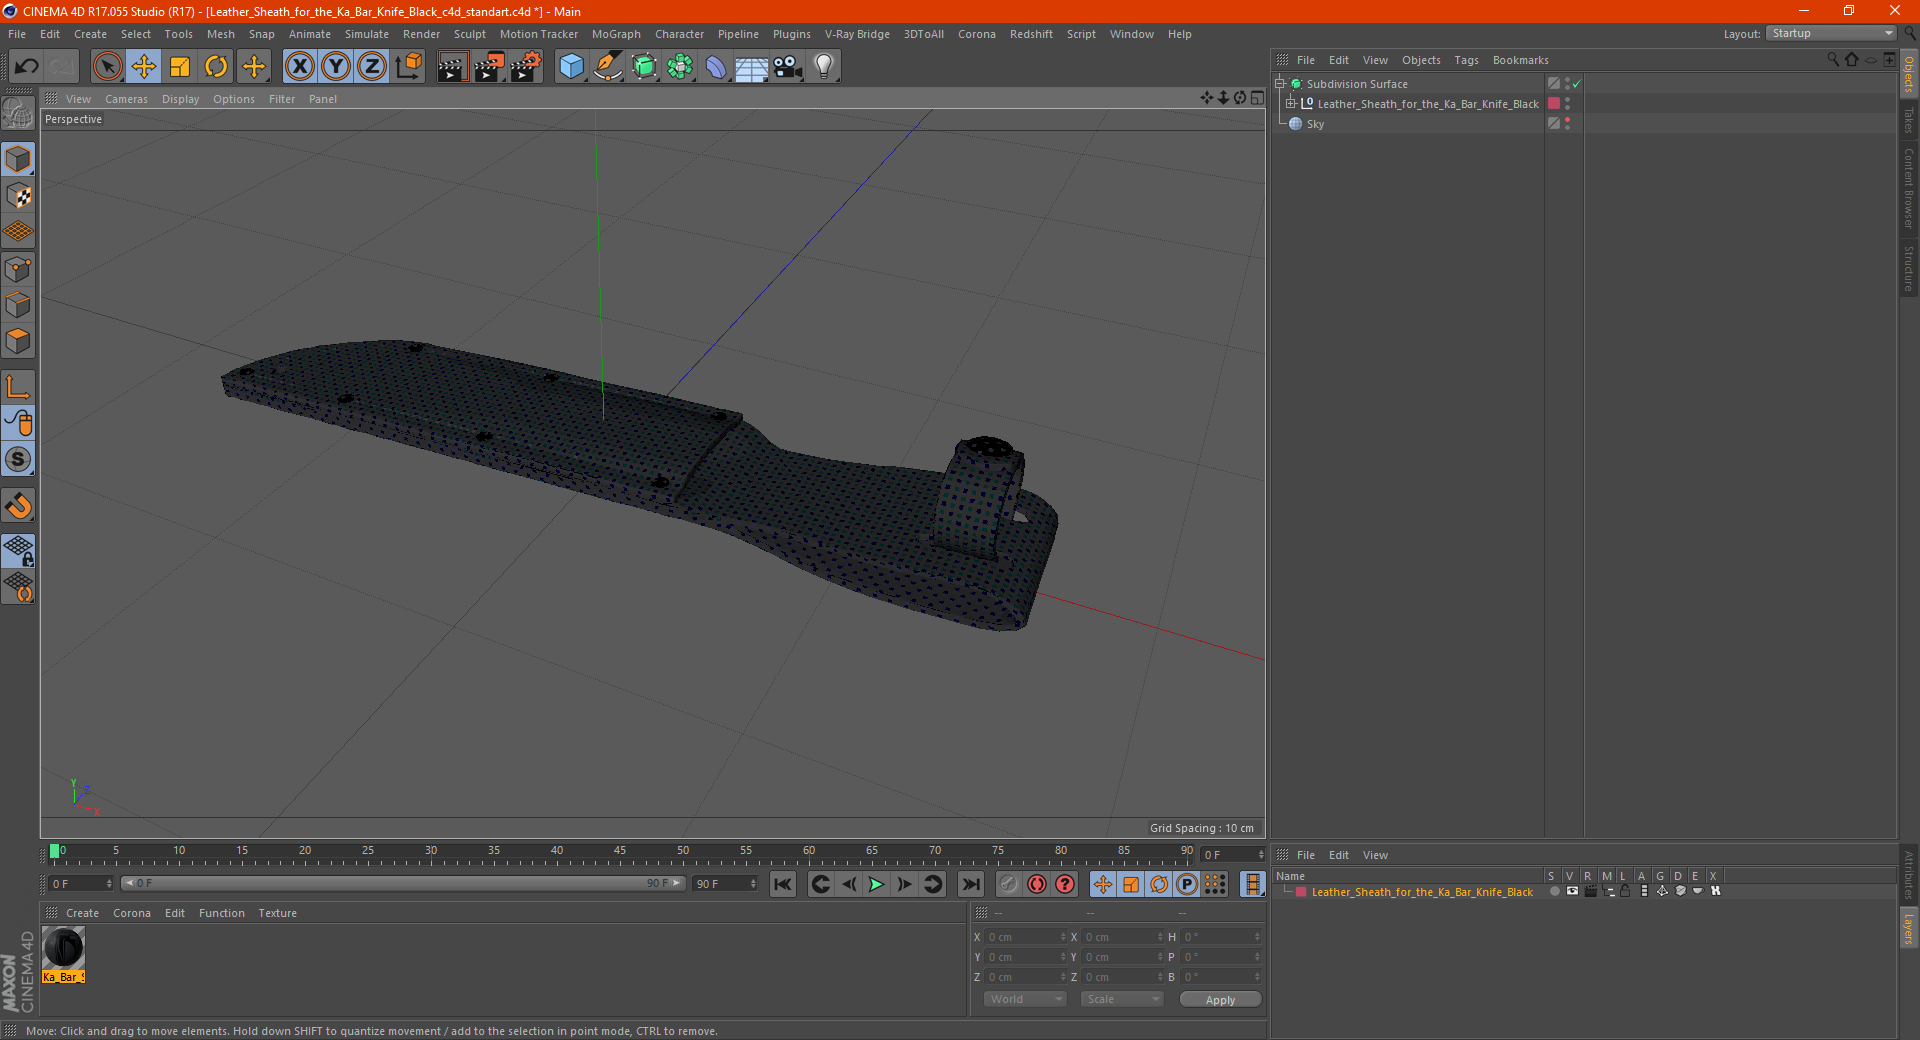Open the spline Pen tool

tap(607, 67)
